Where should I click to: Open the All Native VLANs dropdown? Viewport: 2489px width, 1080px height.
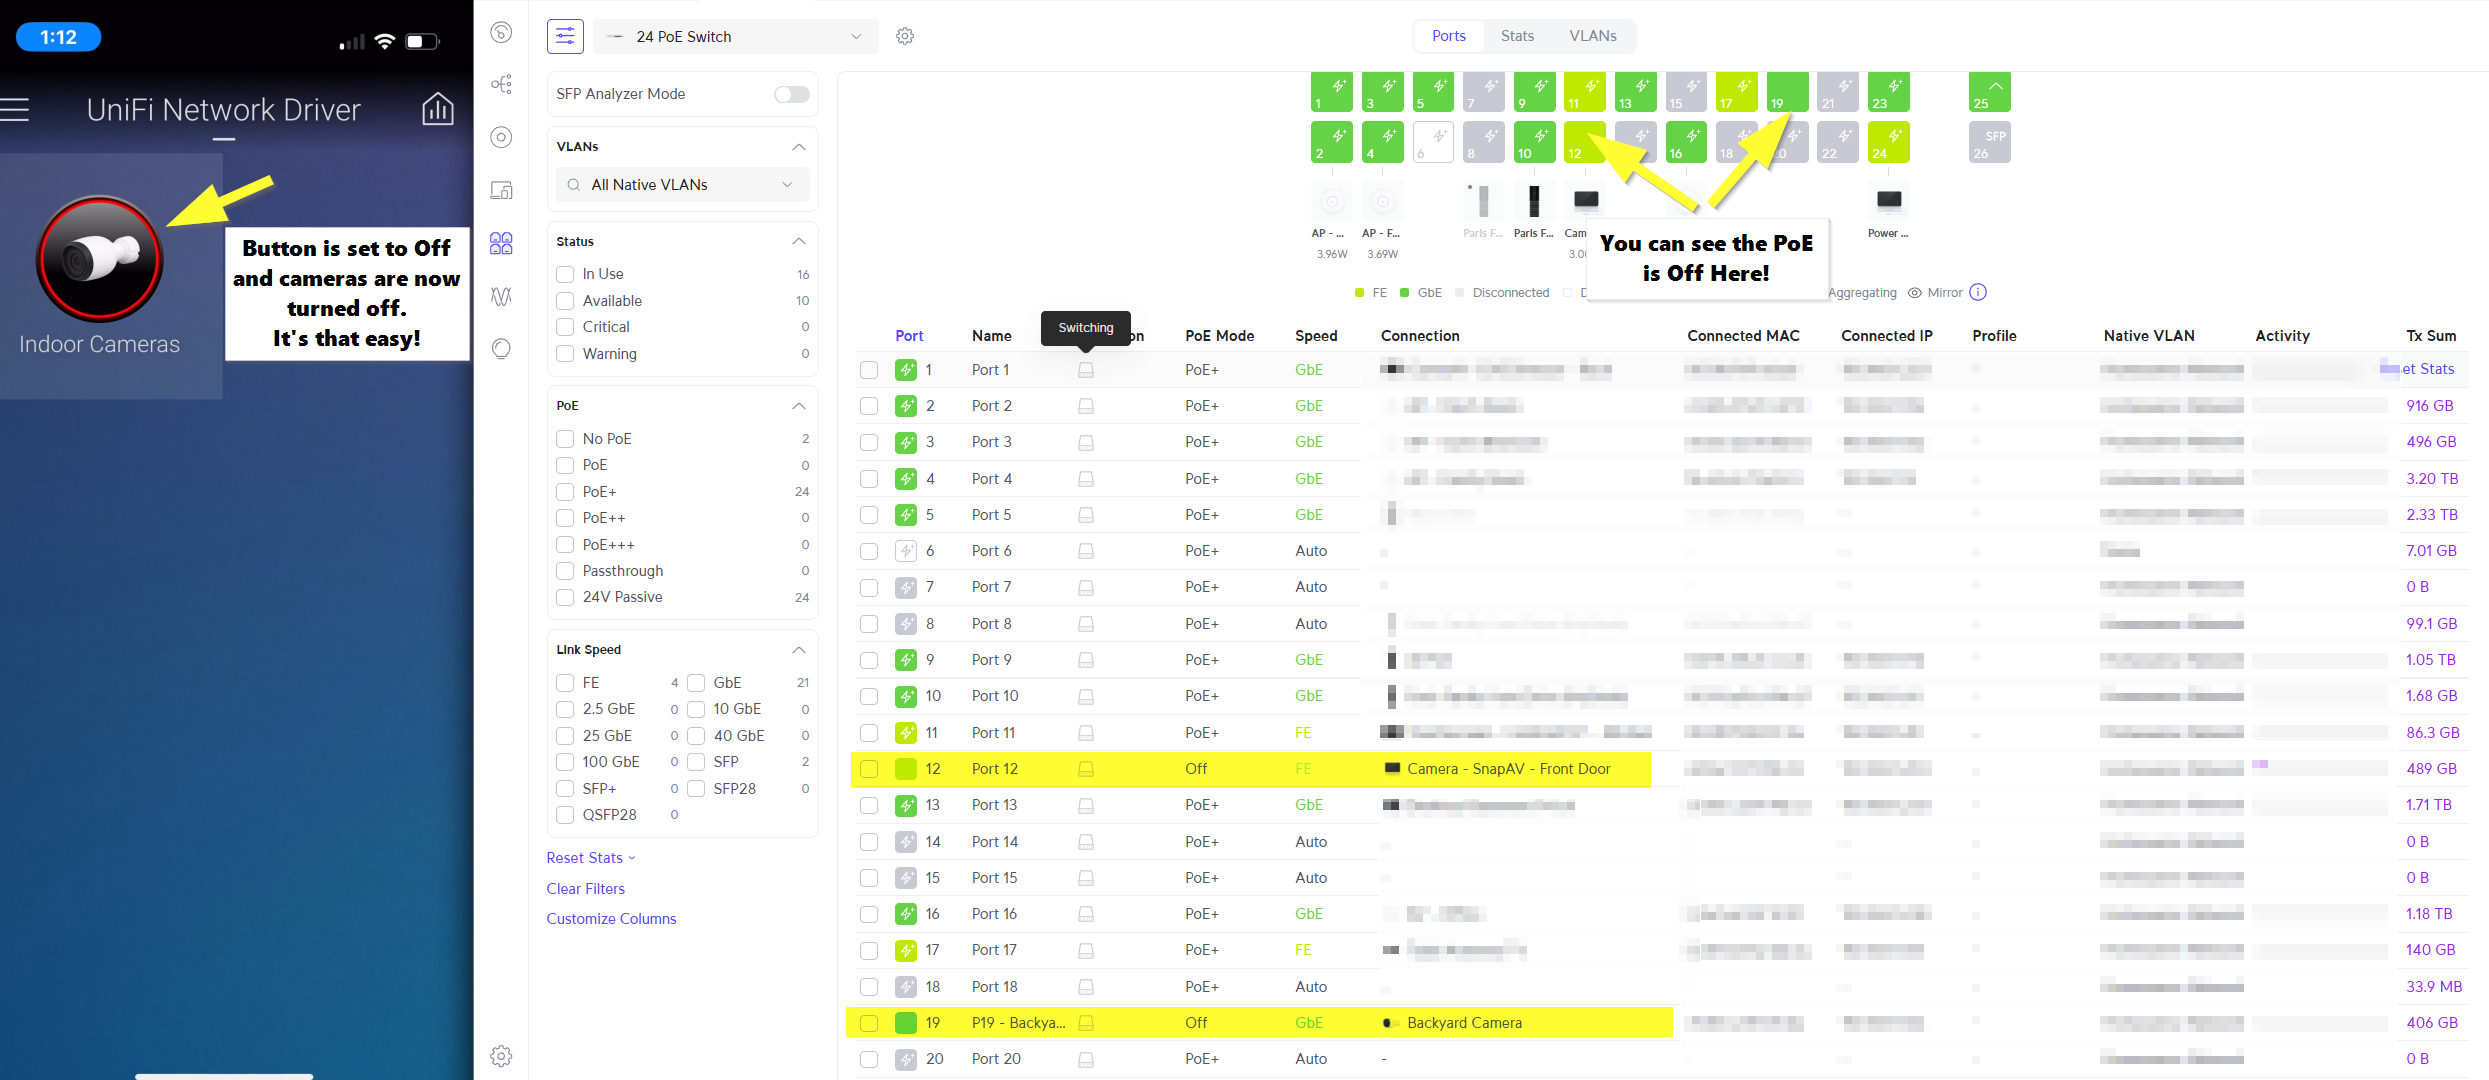coord(682,185)
